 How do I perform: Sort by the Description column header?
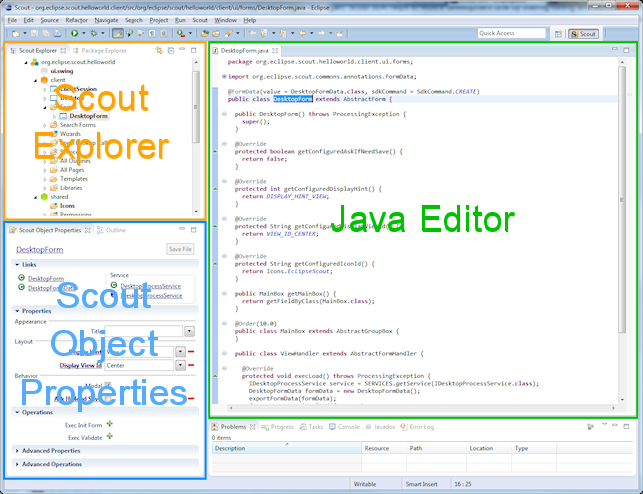coord(287,448)
